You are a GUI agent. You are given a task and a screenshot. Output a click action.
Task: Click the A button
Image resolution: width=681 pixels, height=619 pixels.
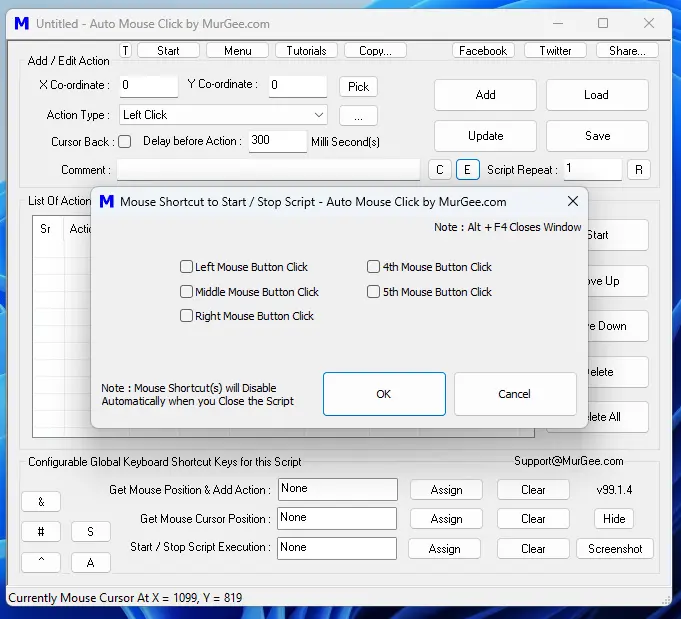click(x=90, y=563)
